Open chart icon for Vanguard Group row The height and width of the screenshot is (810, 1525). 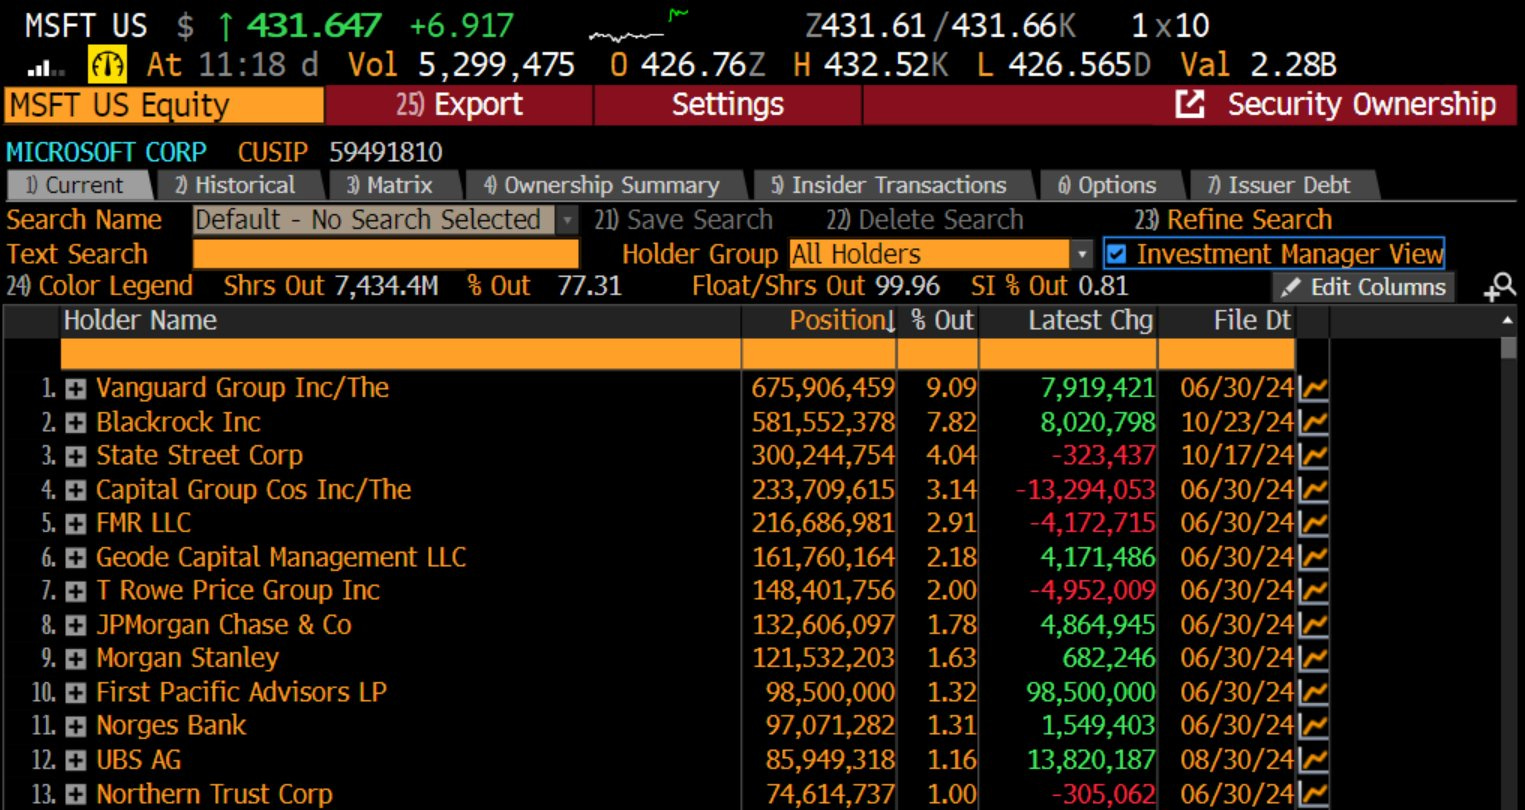1314,388
